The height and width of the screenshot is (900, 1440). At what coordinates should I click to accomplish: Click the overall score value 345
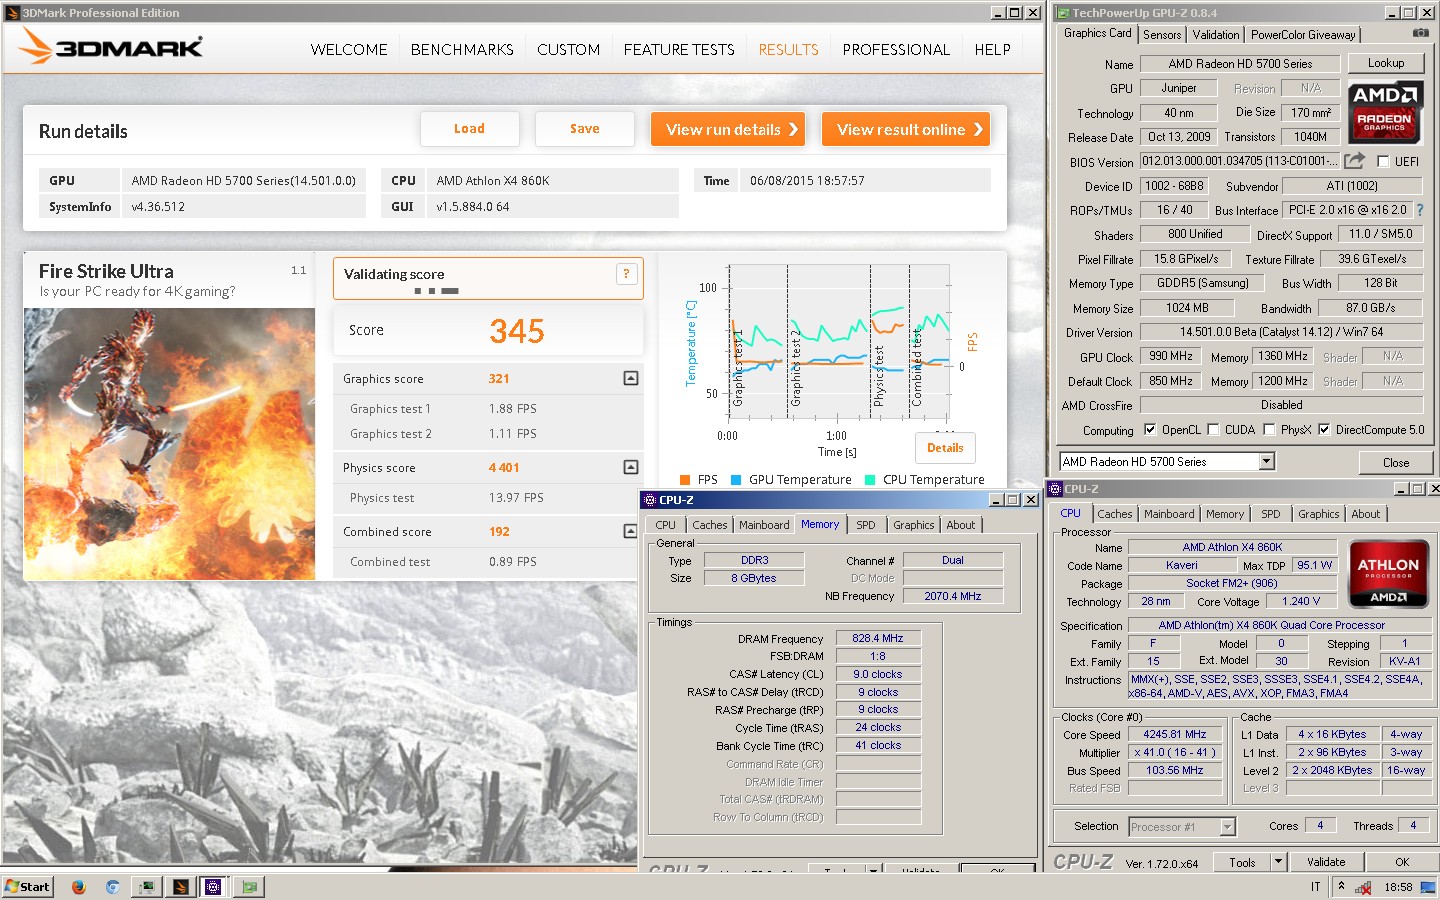point(517,331)
